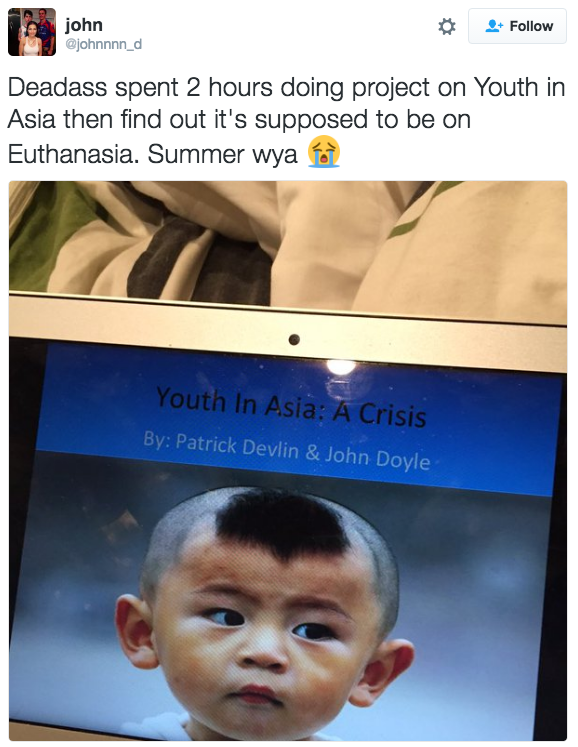
Task: Open john's profile avatar picture
Action: click(x=32, y=32)
